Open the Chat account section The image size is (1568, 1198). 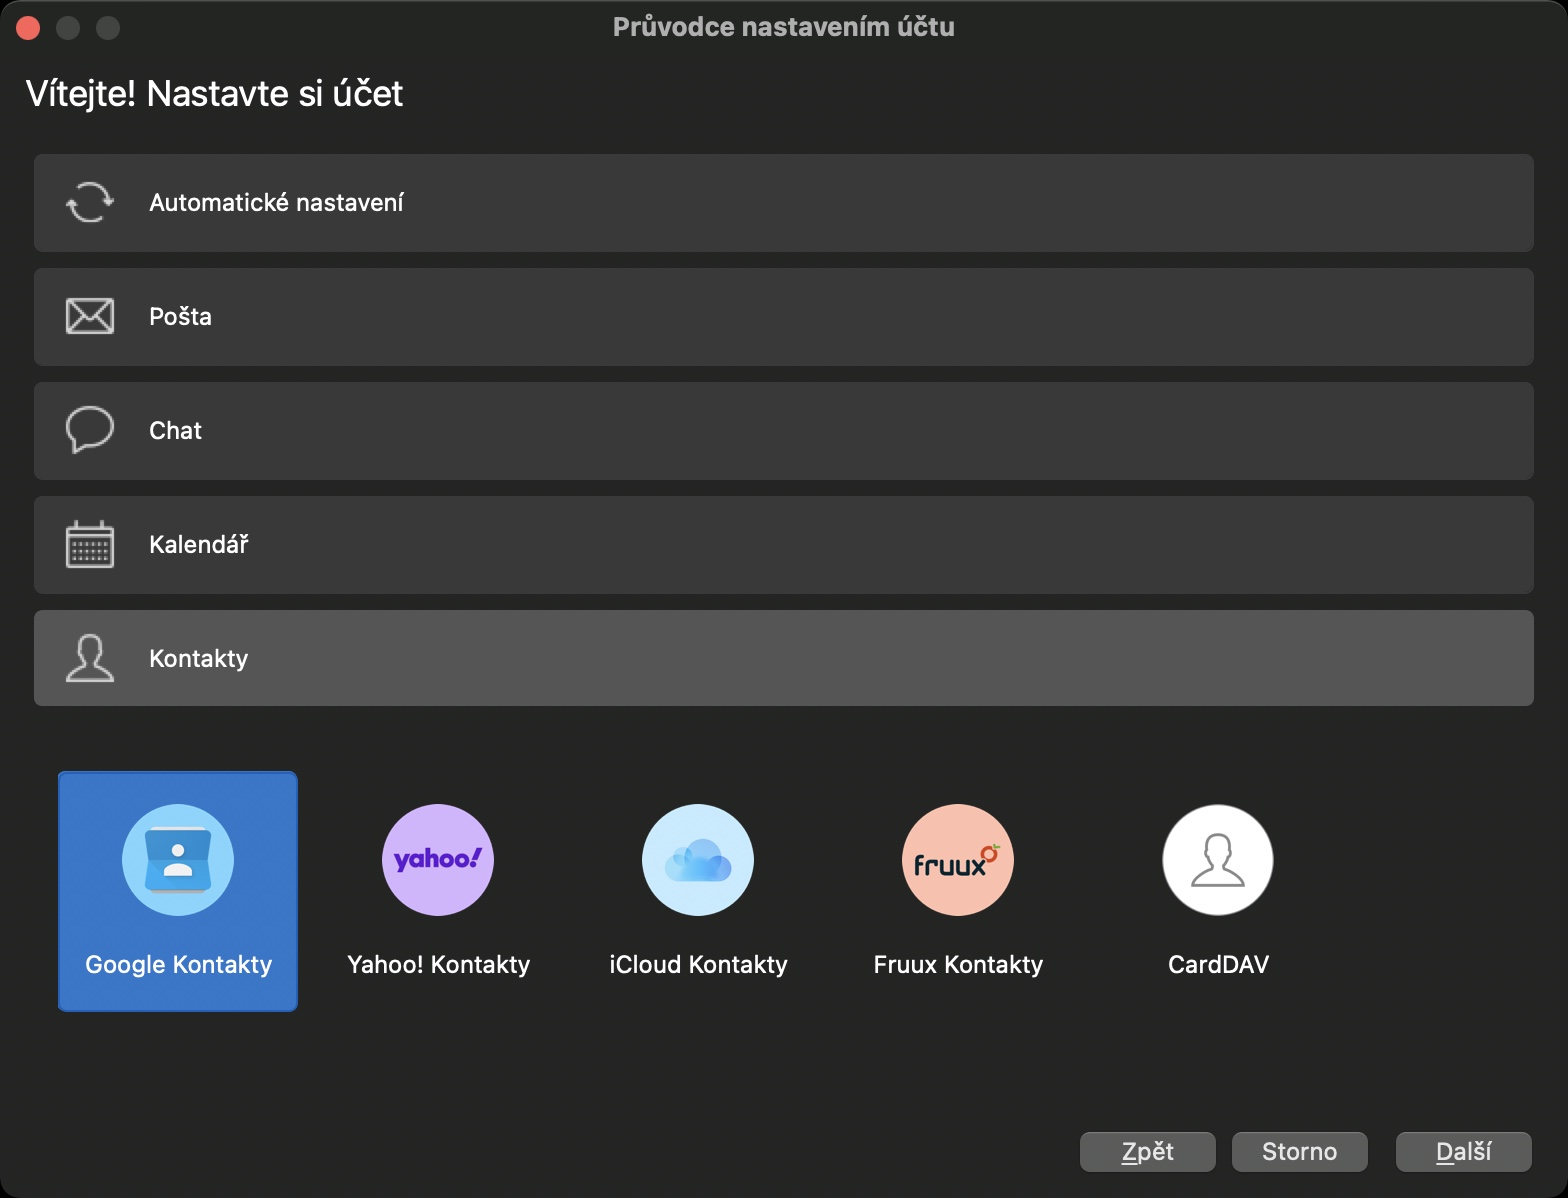point(784,431)
